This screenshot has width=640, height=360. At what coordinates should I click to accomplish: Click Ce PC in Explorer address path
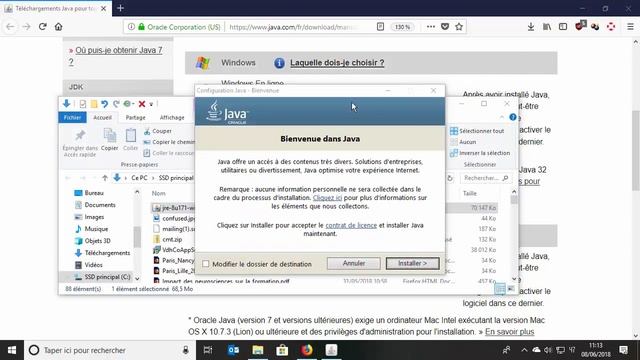pyautogui.click(x=139, y=178)
